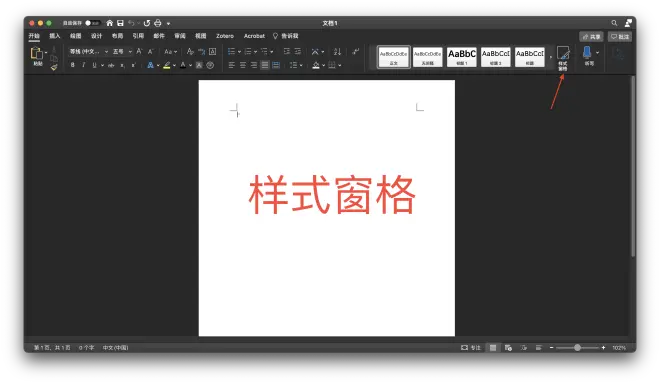
Task: Click the enclosed character circle icon
Action: pyautogui.click(x=210, y=65)
